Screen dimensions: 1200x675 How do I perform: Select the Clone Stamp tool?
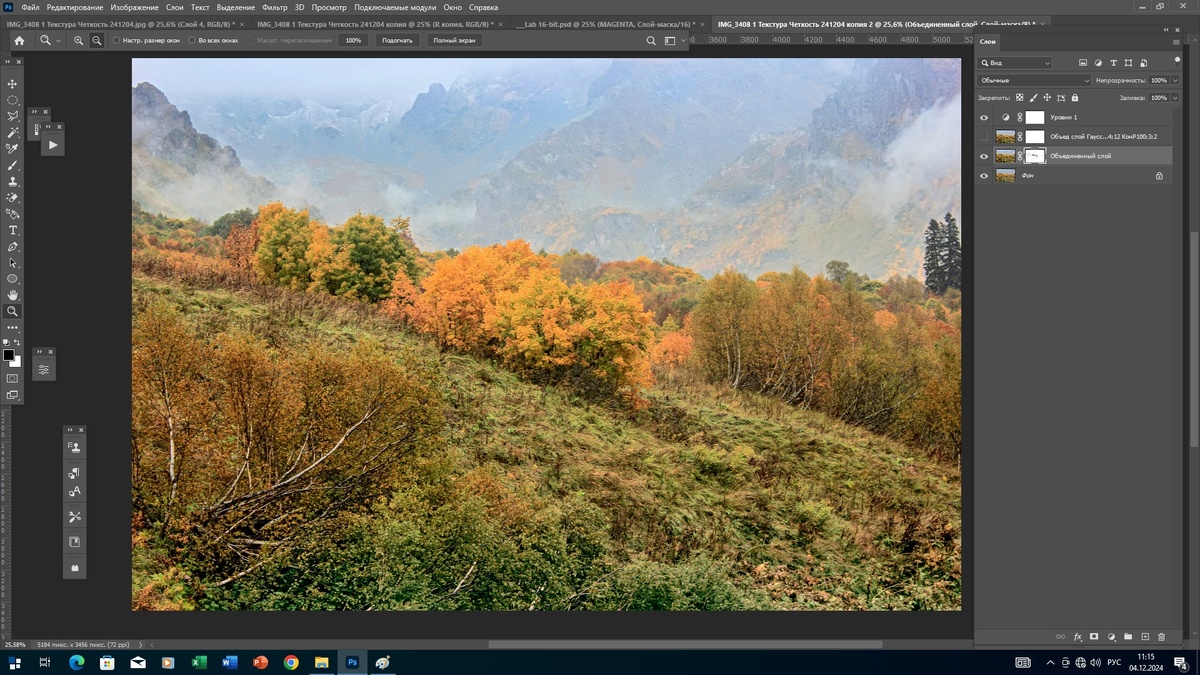pos(13,181)
